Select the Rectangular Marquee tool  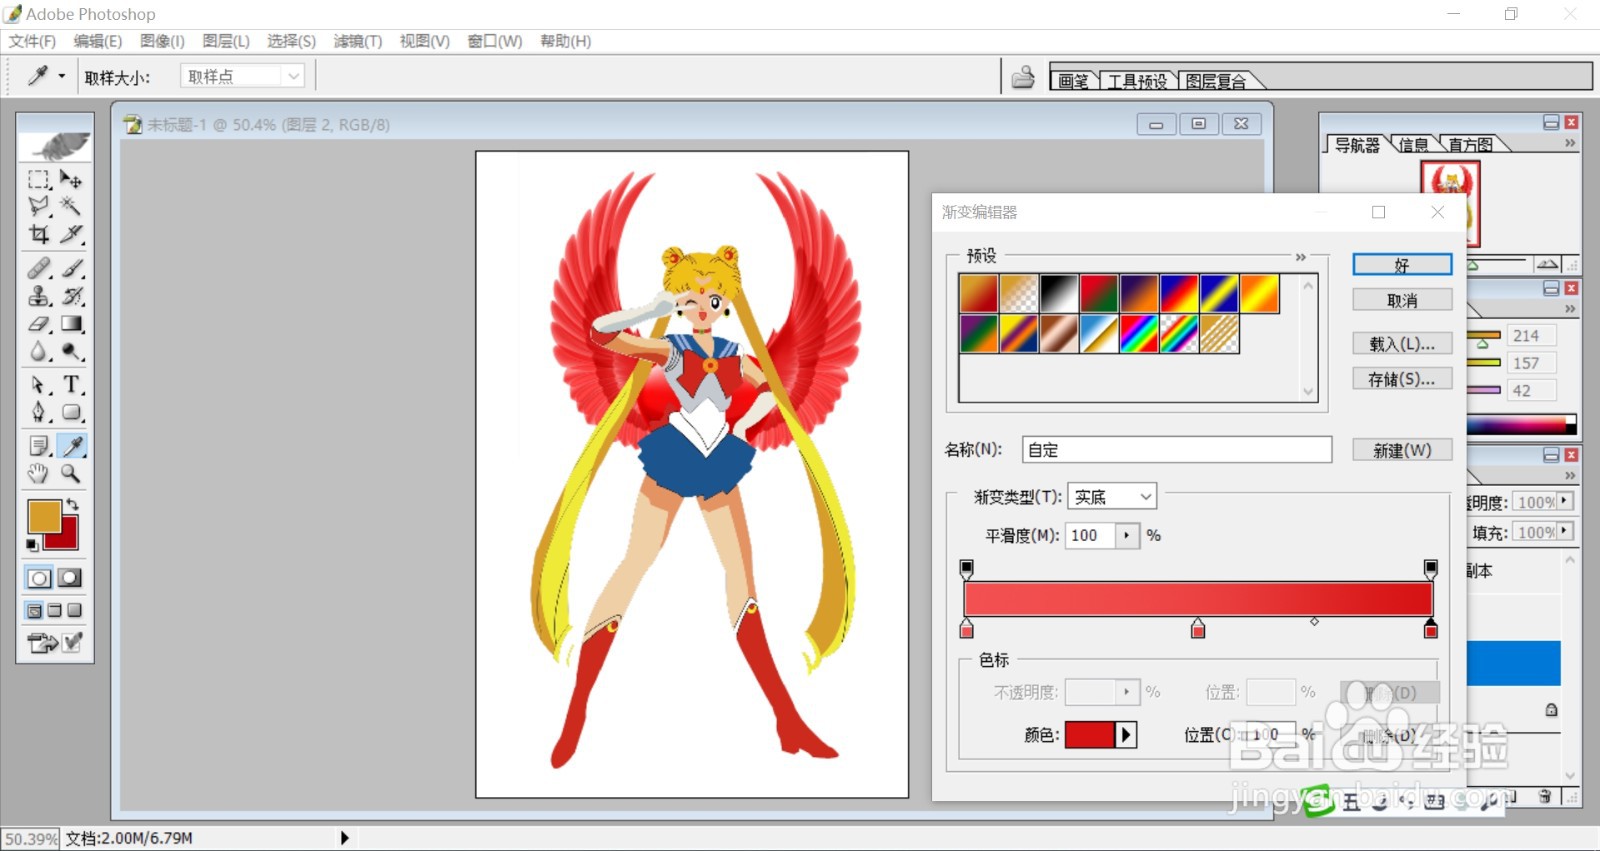pyautogui.click(x=39, y=180)
